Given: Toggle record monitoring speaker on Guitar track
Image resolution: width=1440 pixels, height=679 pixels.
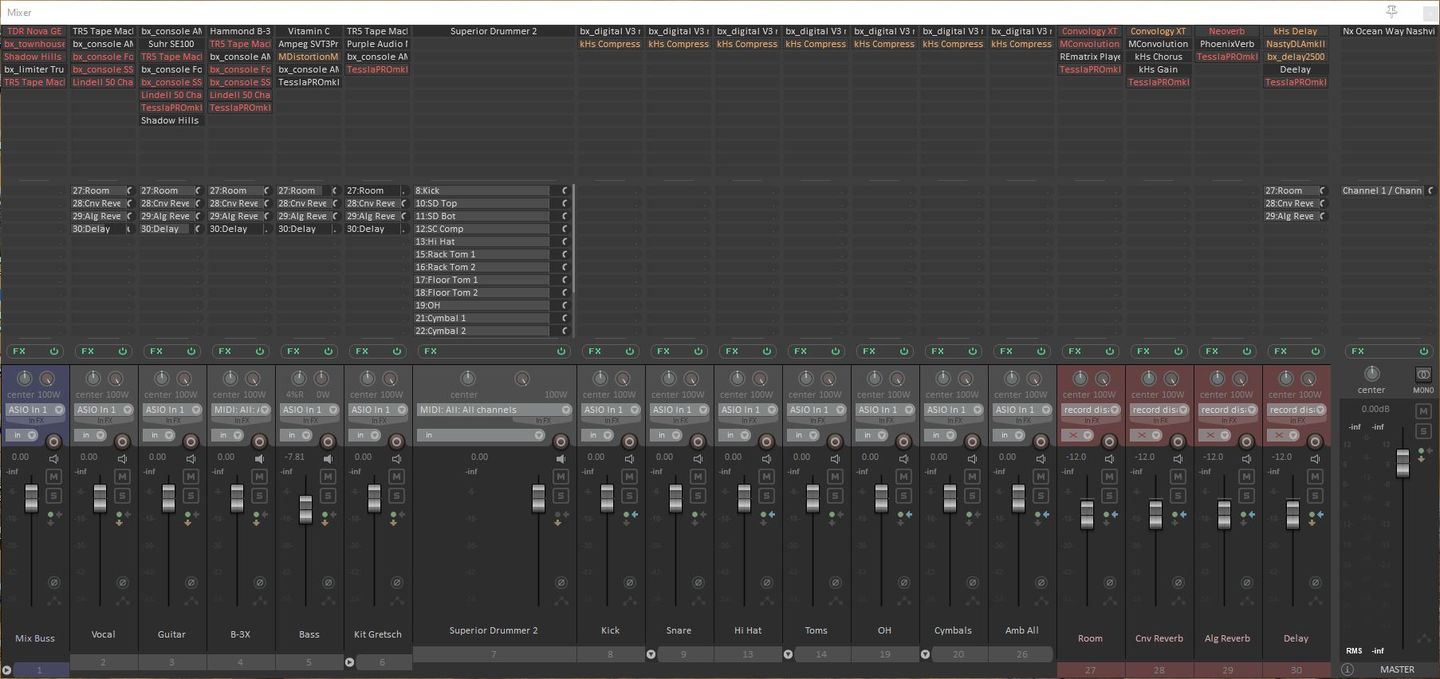Looking at the screenshot, I should (x=191, y=458).
